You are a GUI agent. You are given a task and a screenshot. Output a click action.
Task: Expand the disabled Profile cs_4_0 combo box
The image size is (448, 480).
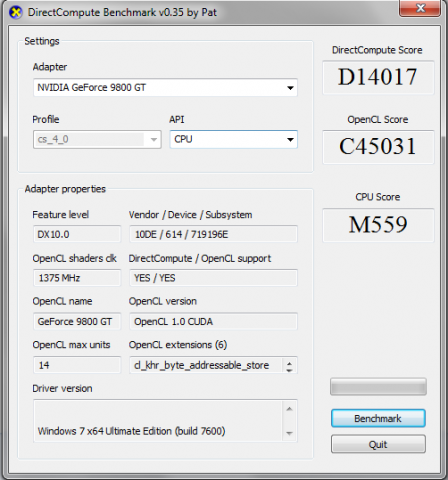pos(97,139)
